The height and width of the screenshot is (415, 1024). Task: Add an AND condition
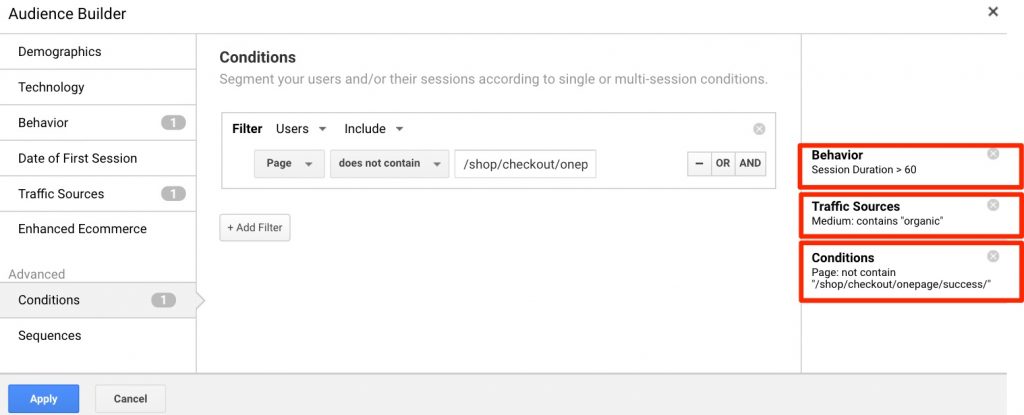click(x=750, y=163)
